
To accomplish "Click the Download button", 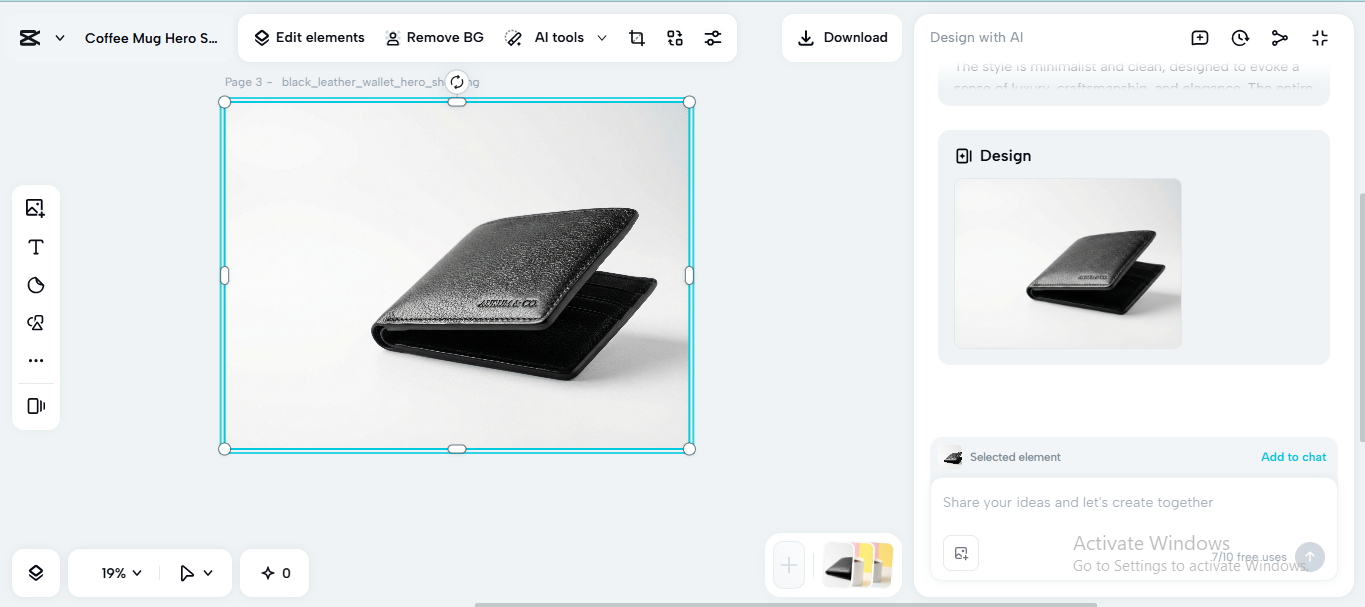I will (842, 38).
